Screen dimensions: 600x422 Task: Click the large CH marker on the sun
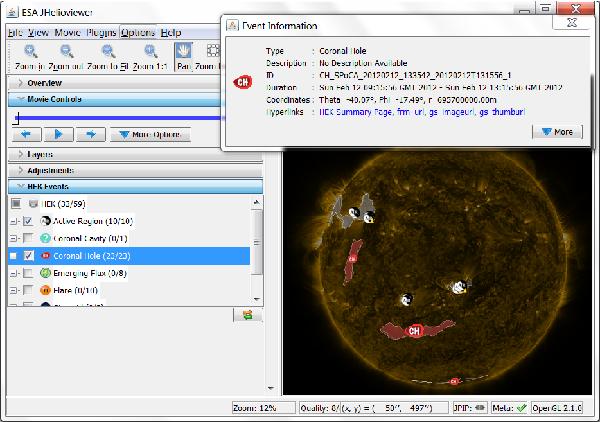[414, 331]
